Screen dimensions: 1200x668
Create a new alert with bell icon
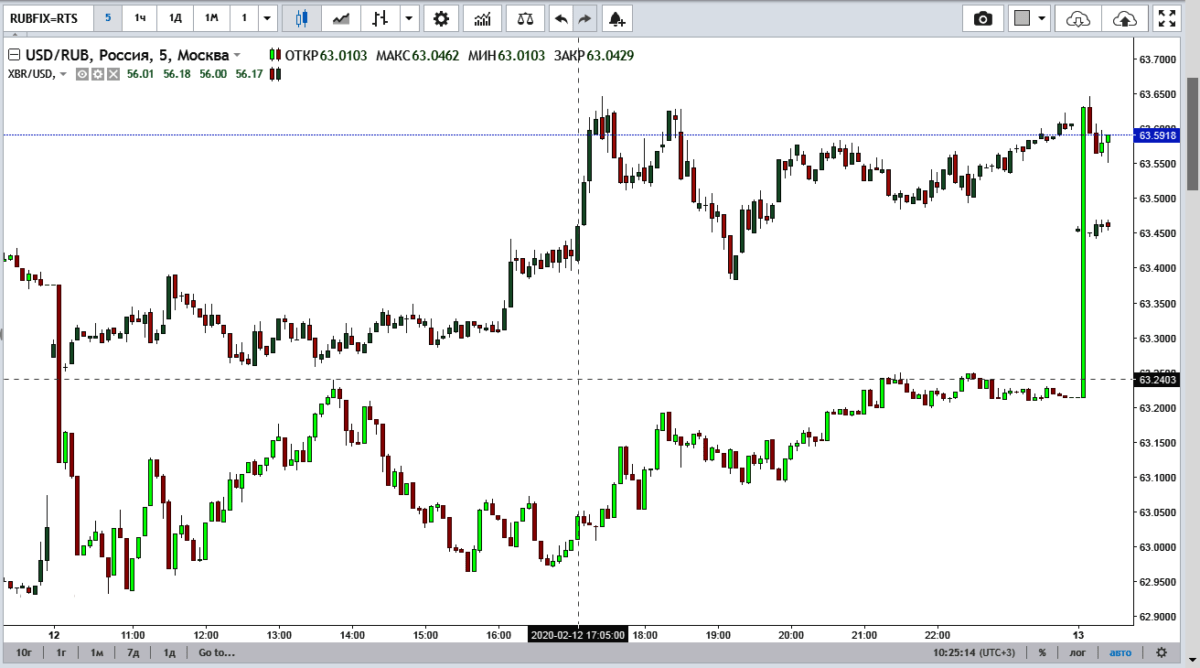[x=616, y=18]
